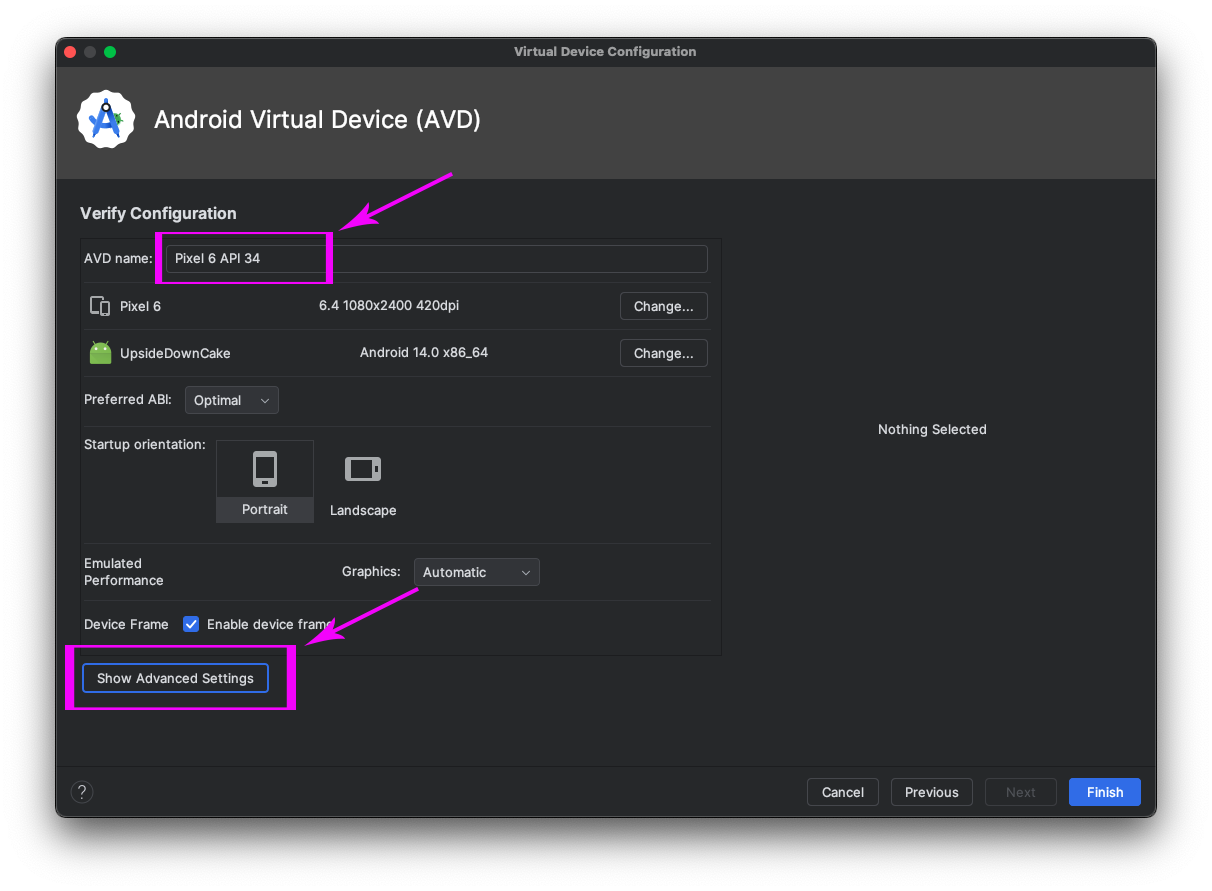Toggle Enable device frame checkbox
This screenshot has height=891, width=1212.
point(191,624)
